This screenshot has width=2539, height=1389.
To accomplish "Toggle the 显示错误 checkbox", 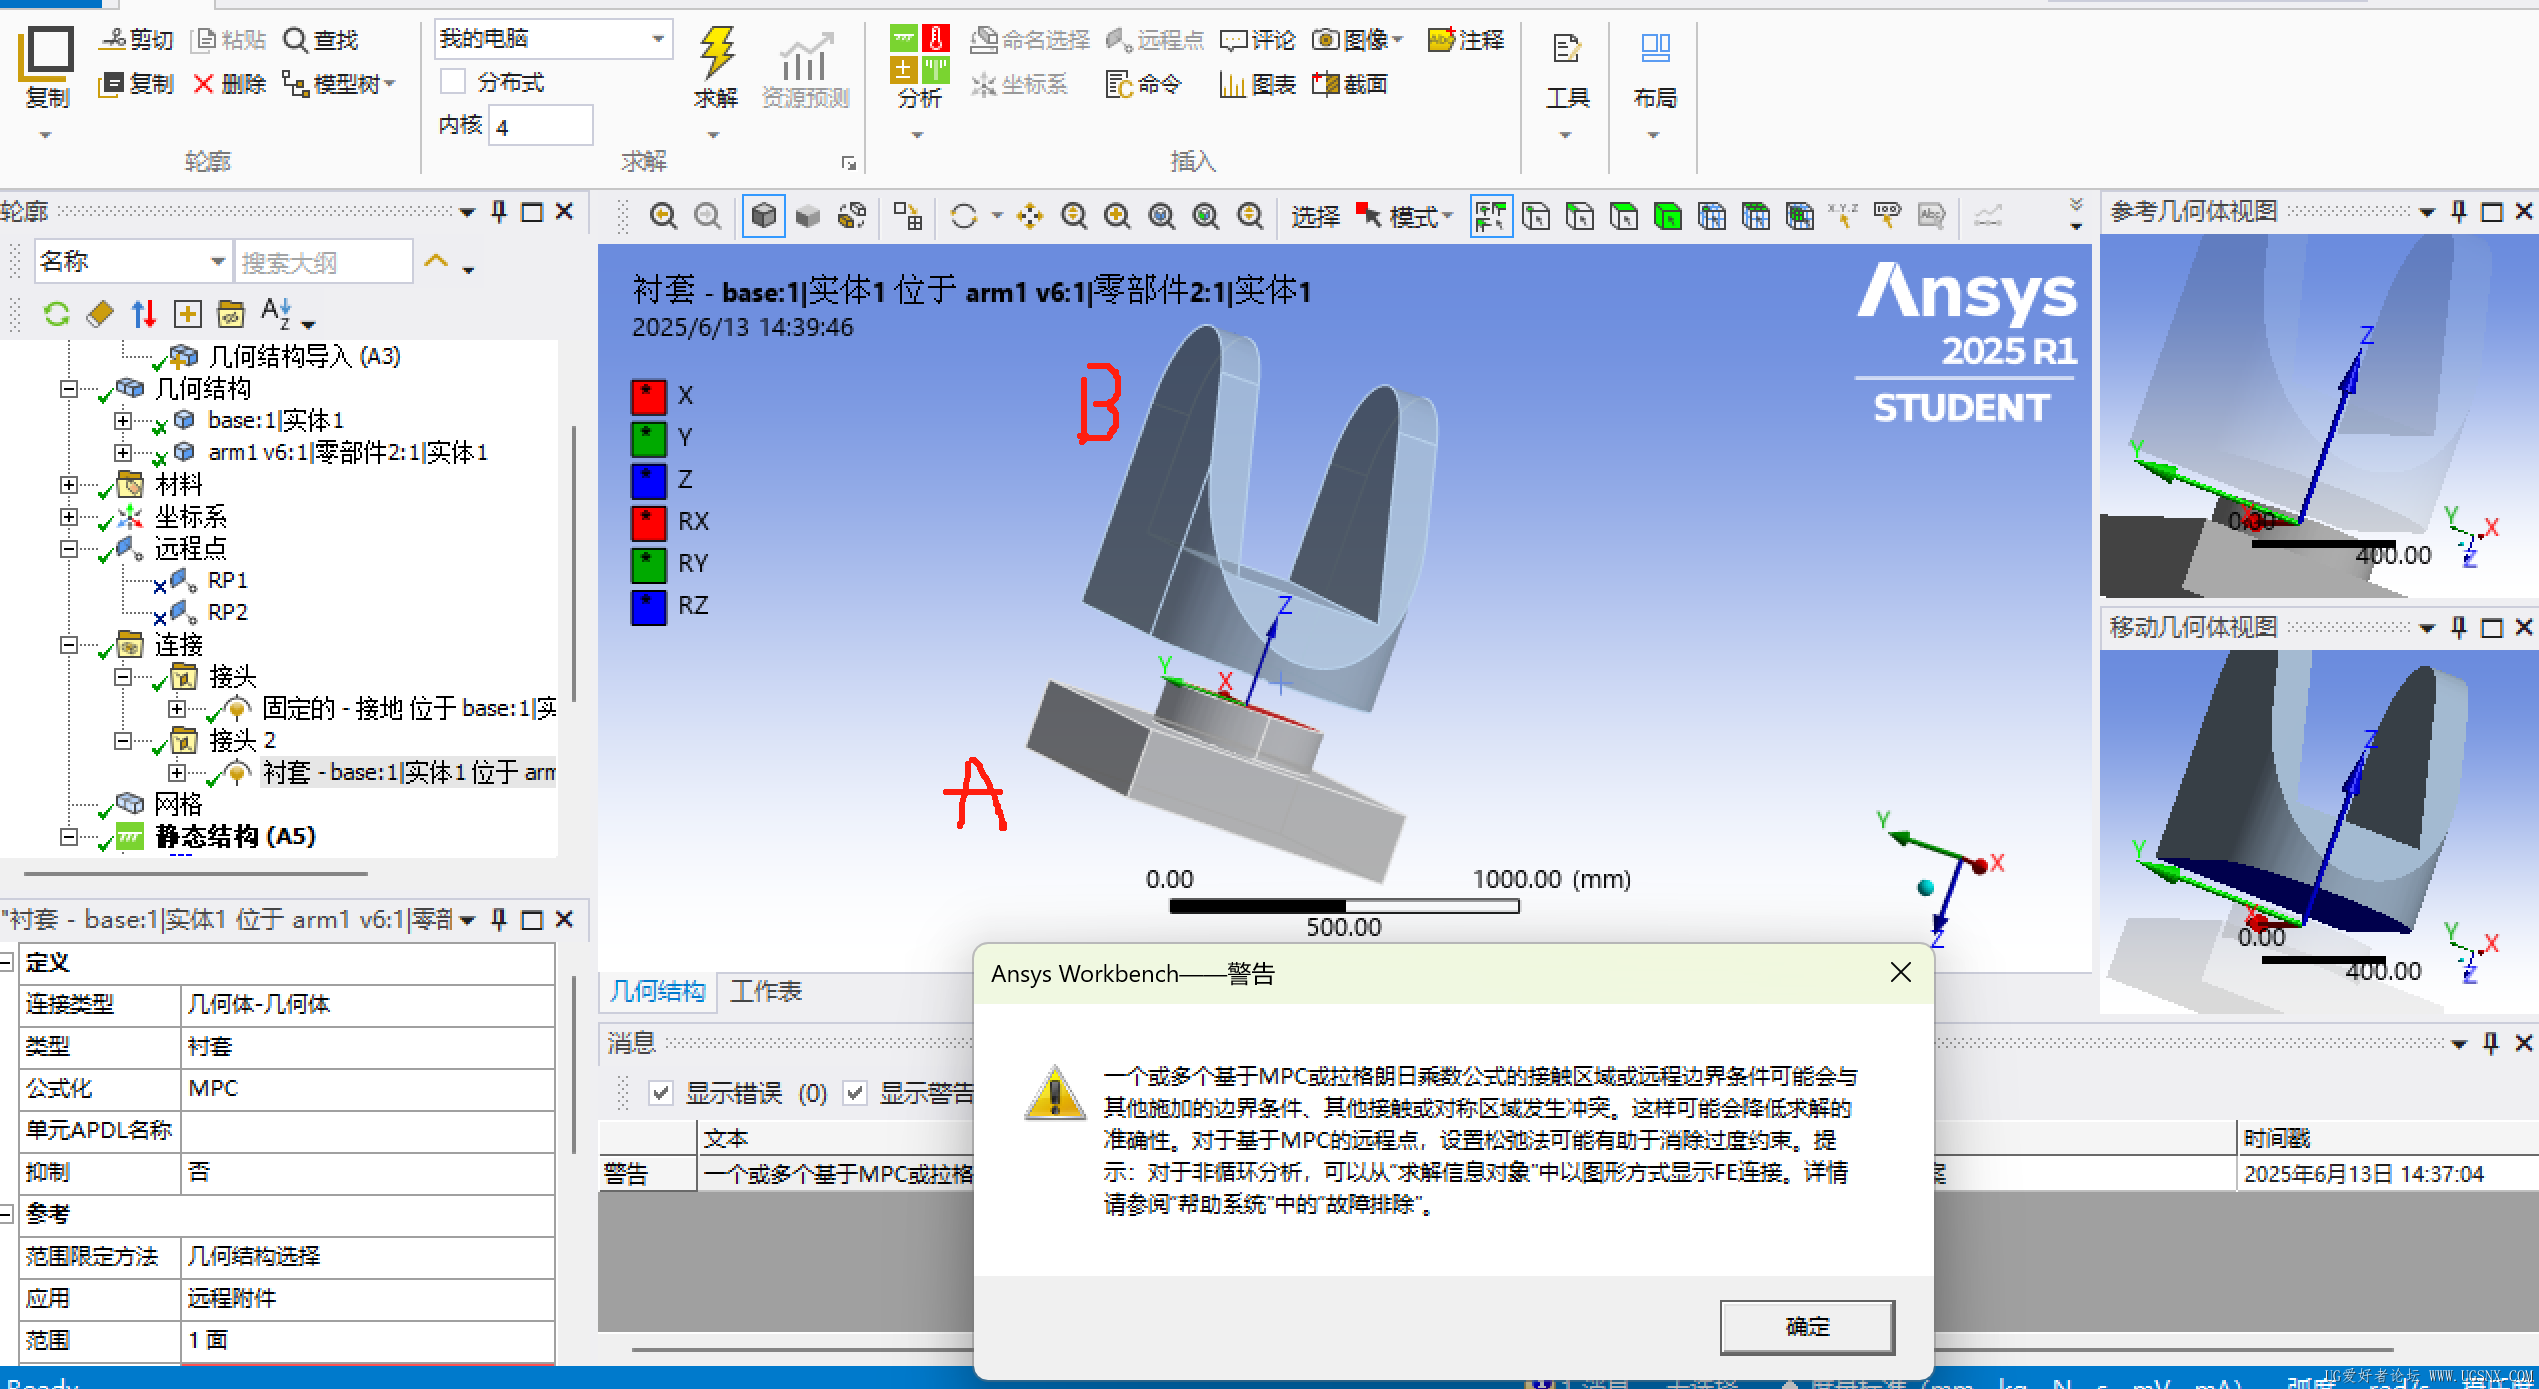I will 660,1093.
